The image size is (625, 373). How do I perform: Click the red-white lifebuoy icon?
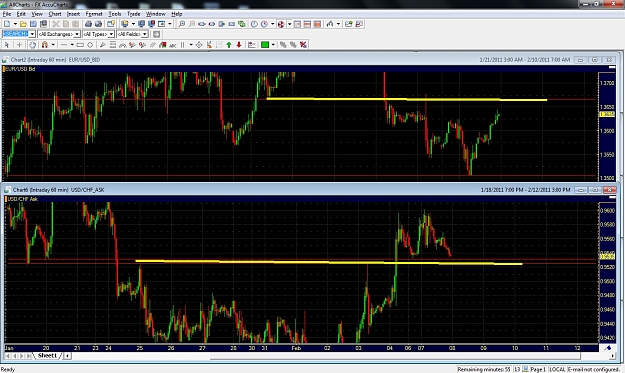[281, 24]
